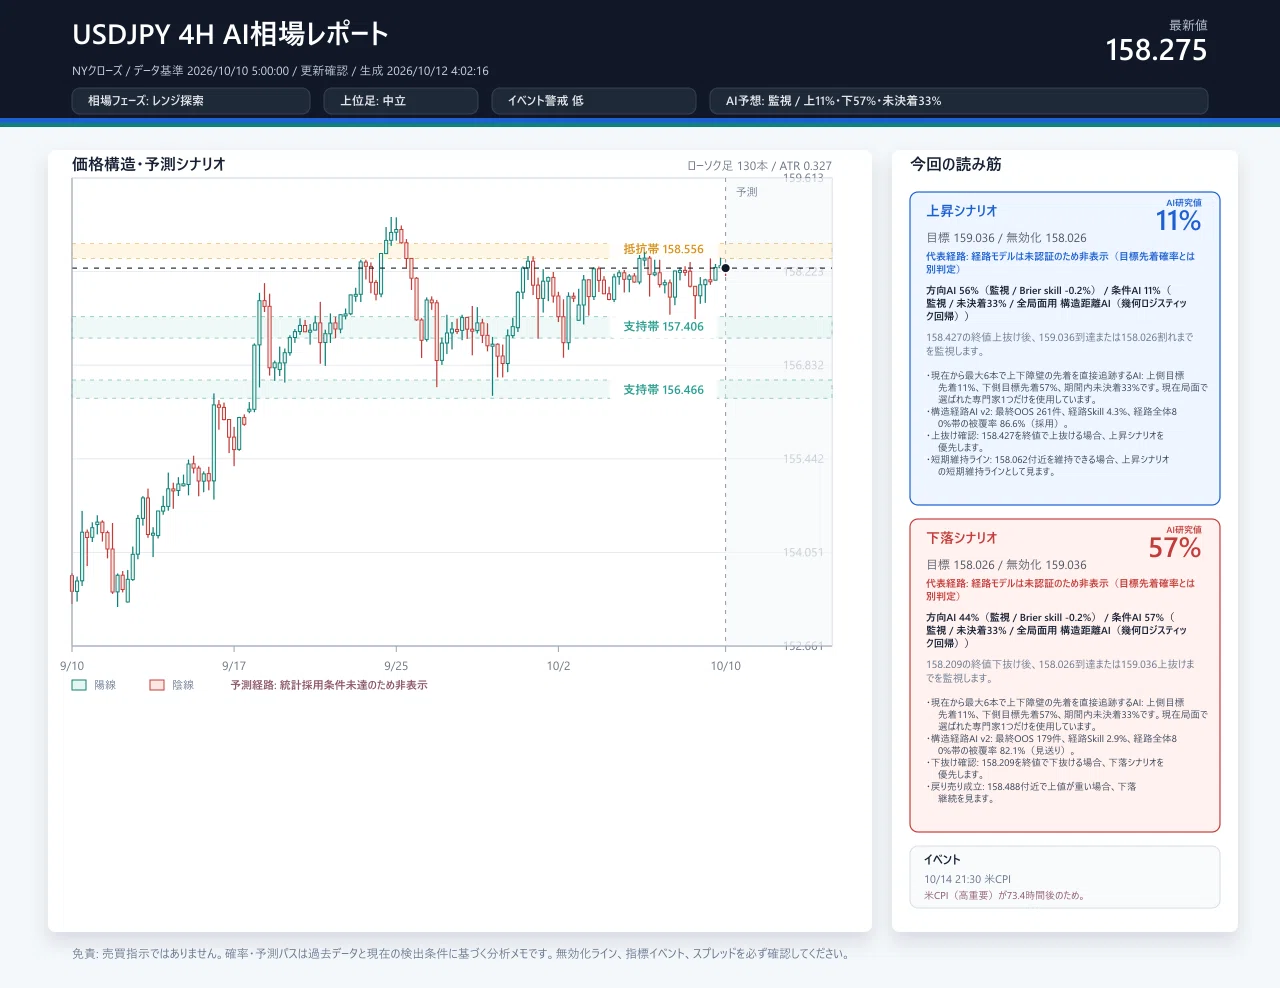Click the latest price value 158.275

1156,50
